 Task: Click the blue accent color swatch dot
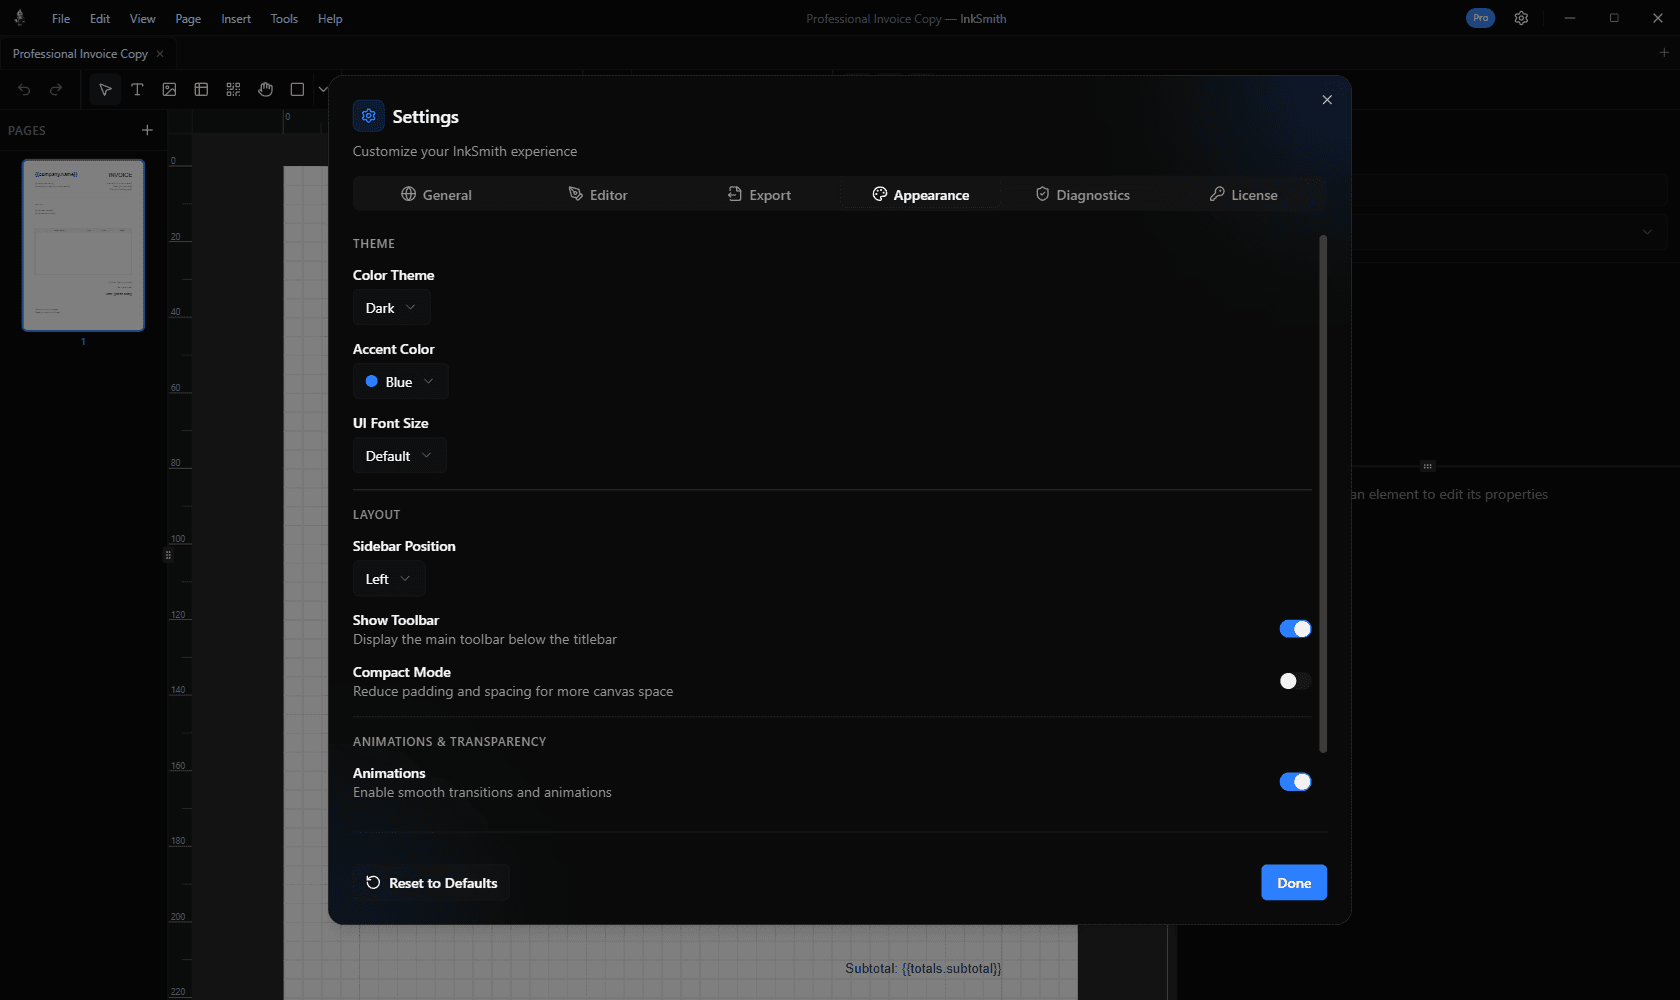(372, 382)
